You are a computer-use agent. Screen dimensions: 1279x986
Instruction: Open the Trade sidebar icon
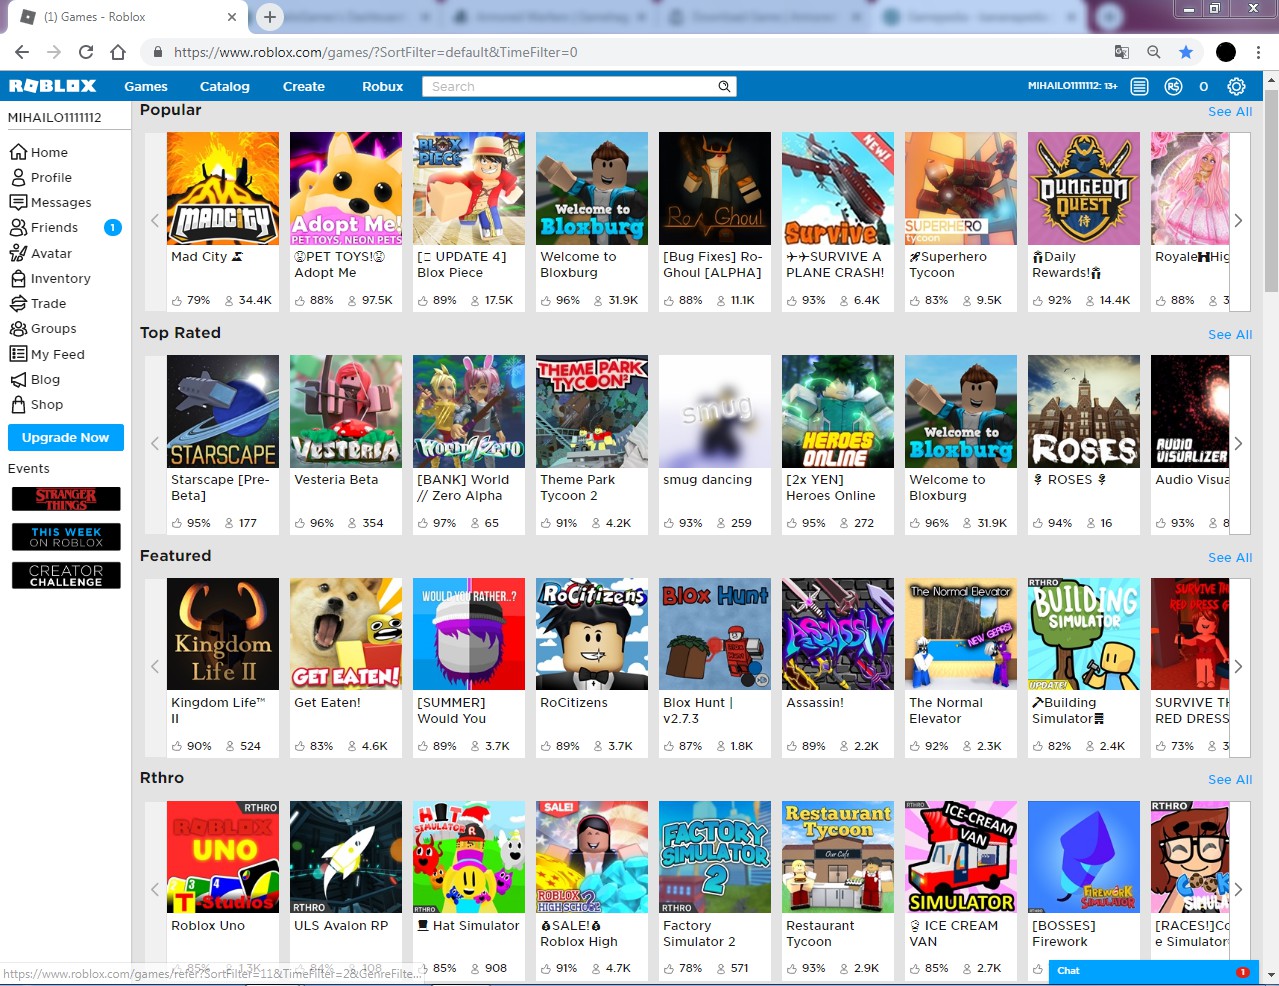point(18,303)
